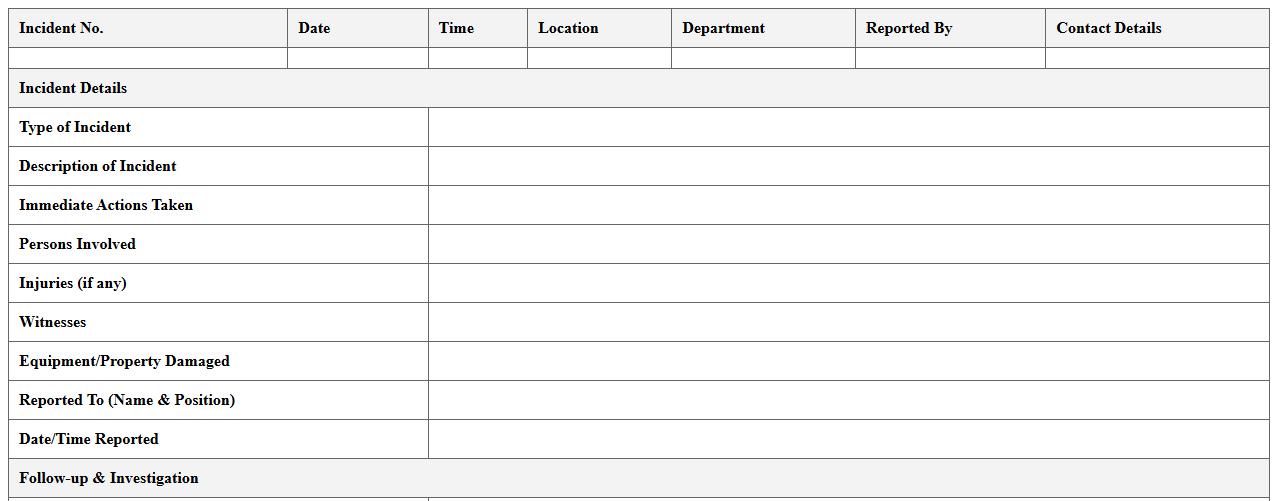
Task: Click the Equipment/Property Damaged answer field
Action: pos(848,361)
